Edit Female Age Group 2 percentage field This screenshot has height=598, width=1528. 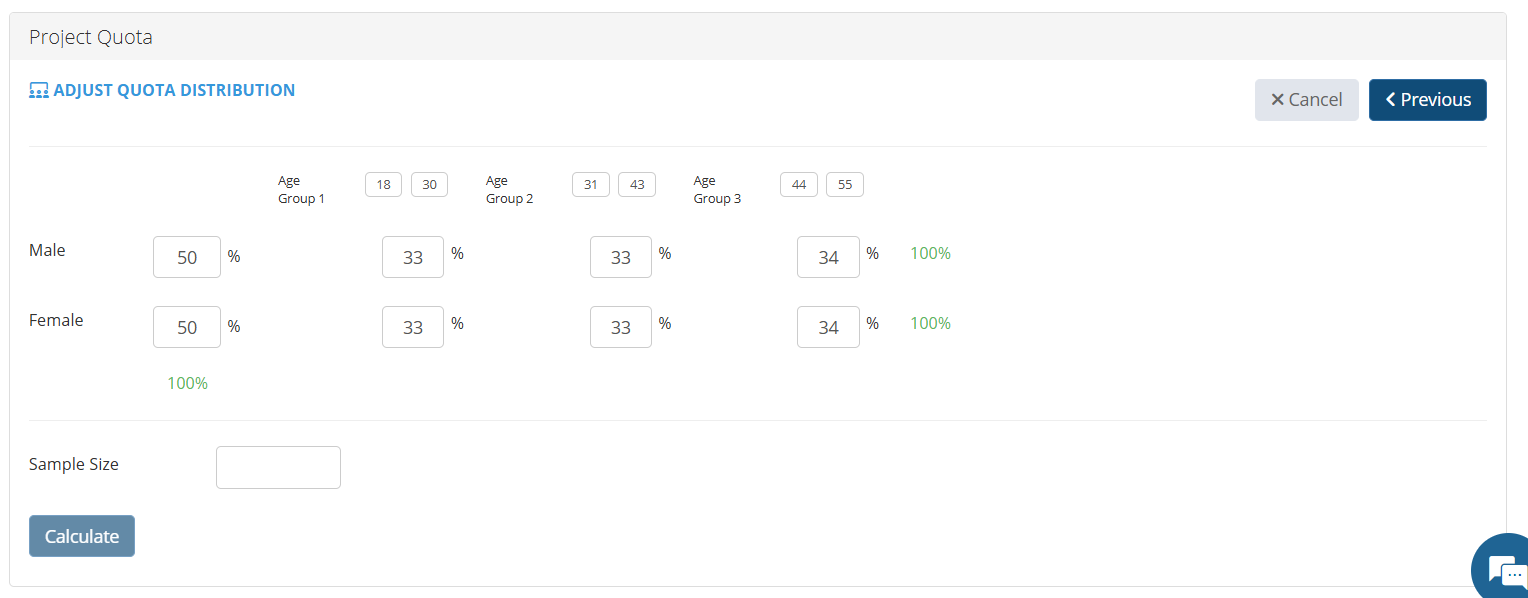click(621, 327)
